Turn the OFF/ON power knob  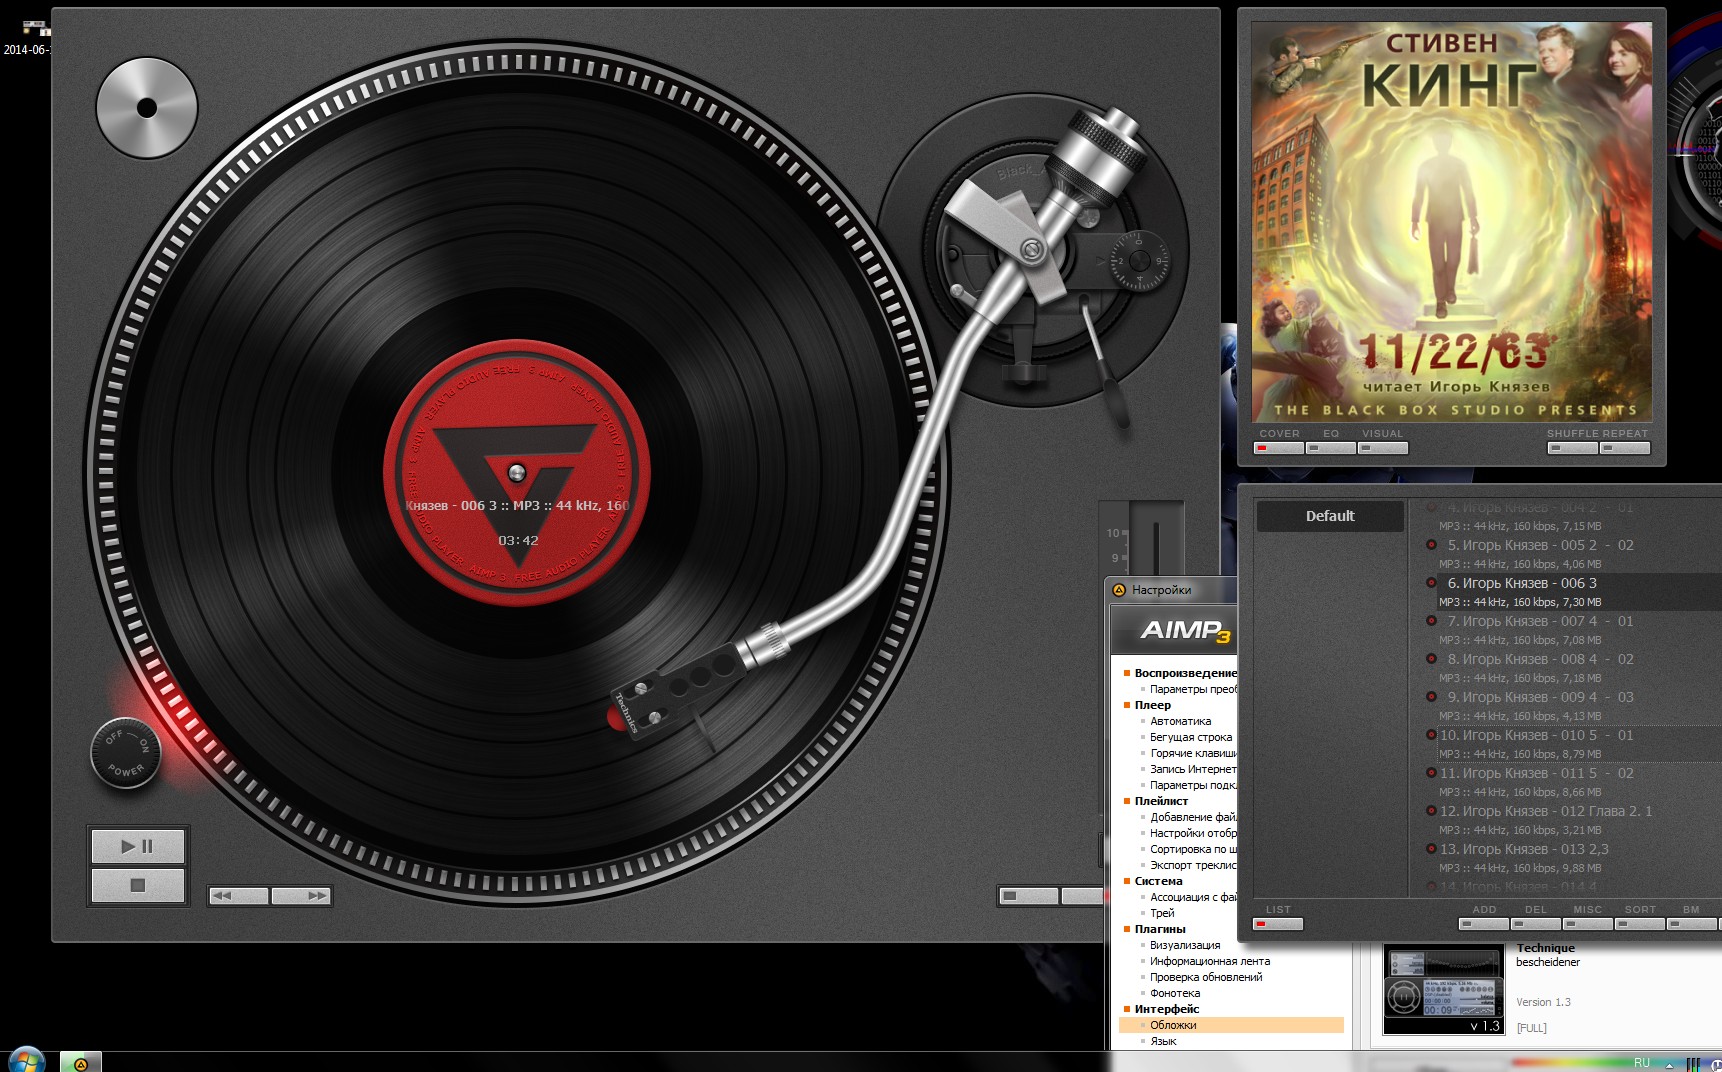[126, 753]
